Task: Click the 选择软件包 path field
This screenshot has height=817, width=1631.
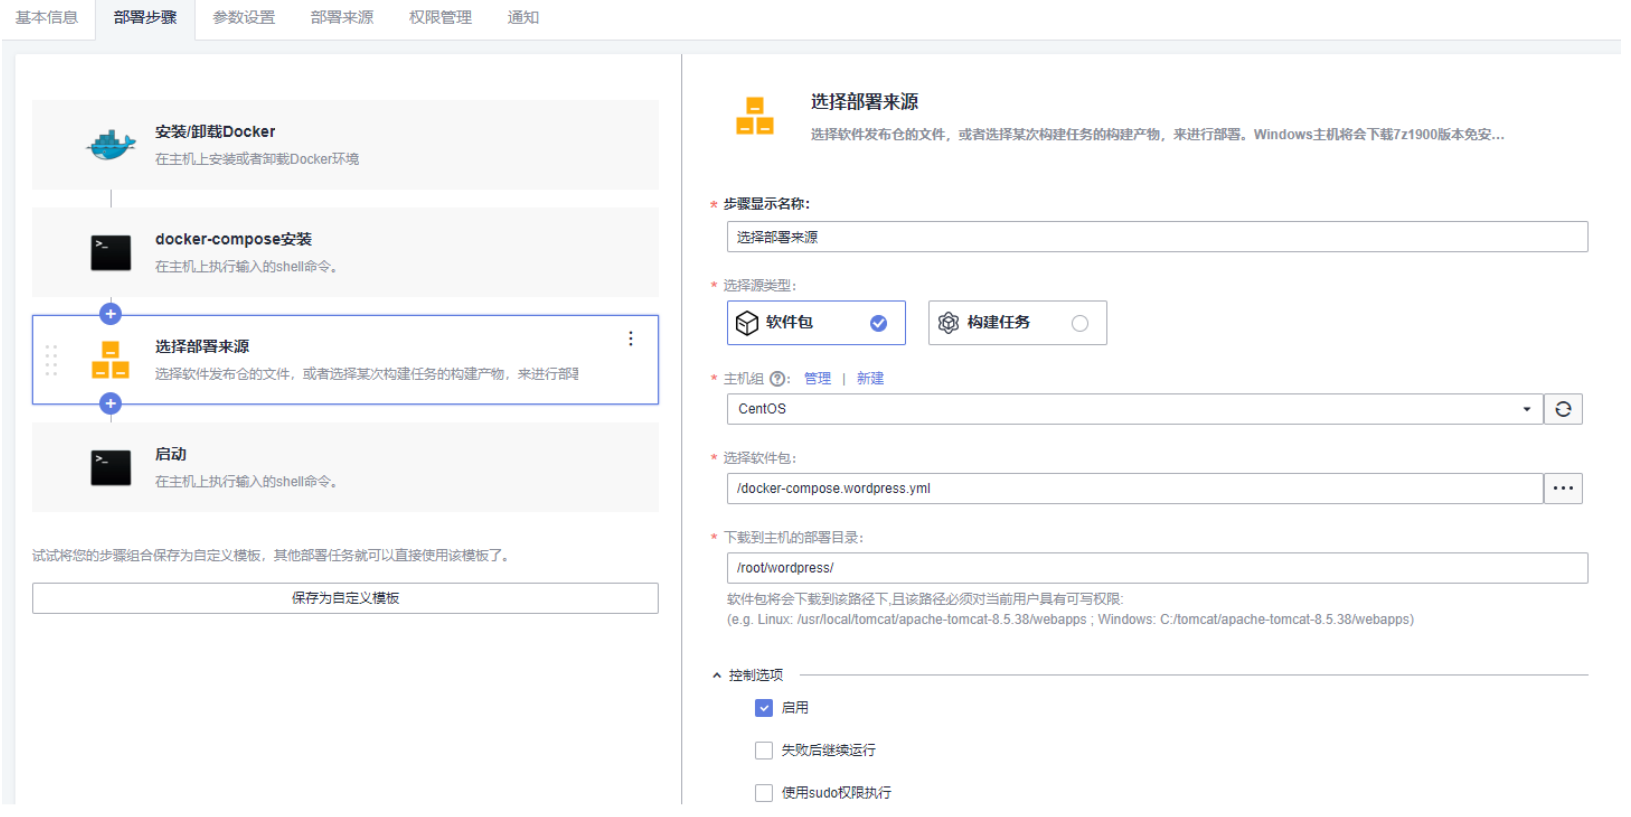Action: [x=1134, y=489]
